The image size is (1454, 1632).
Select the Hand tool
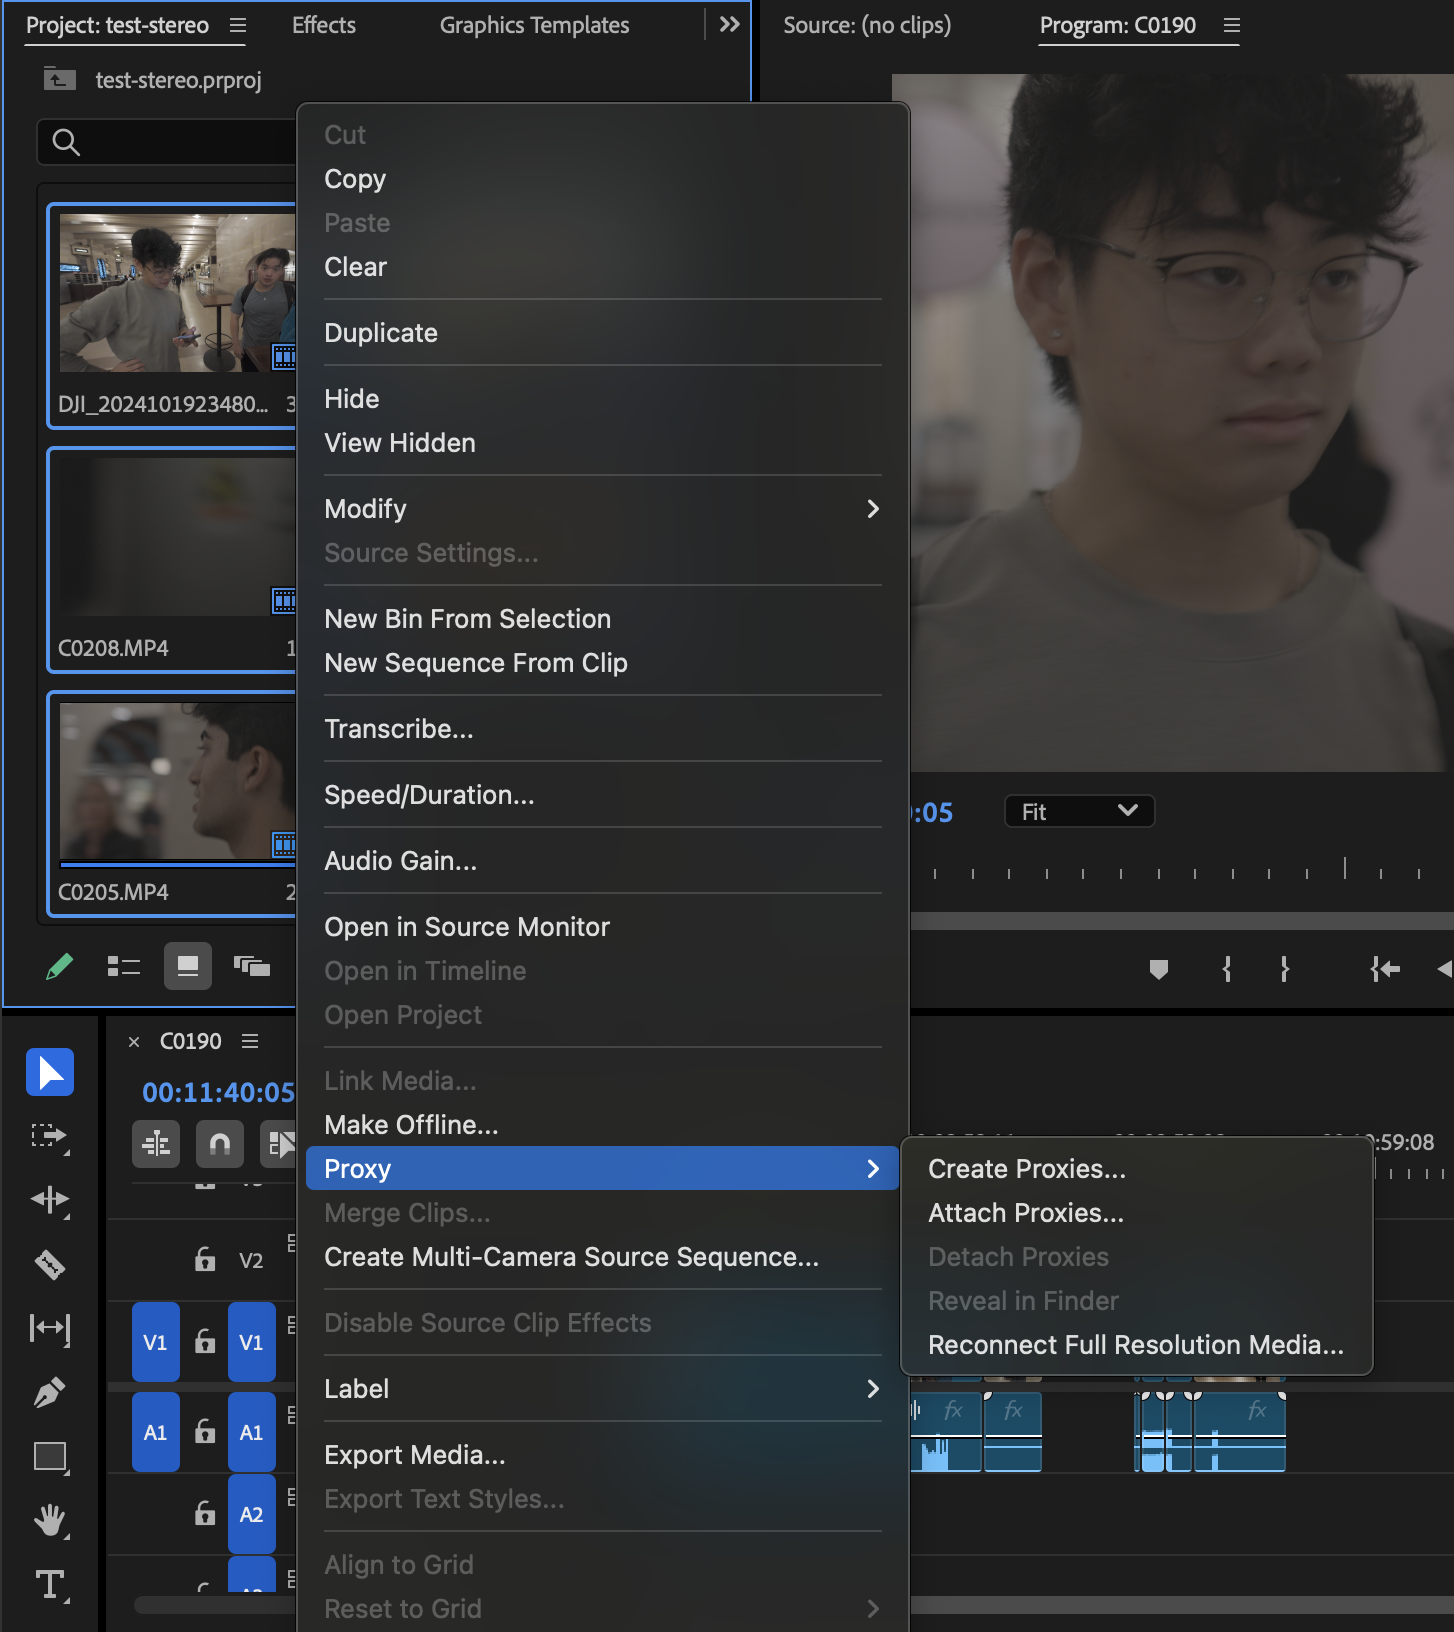click(50, 1521)
